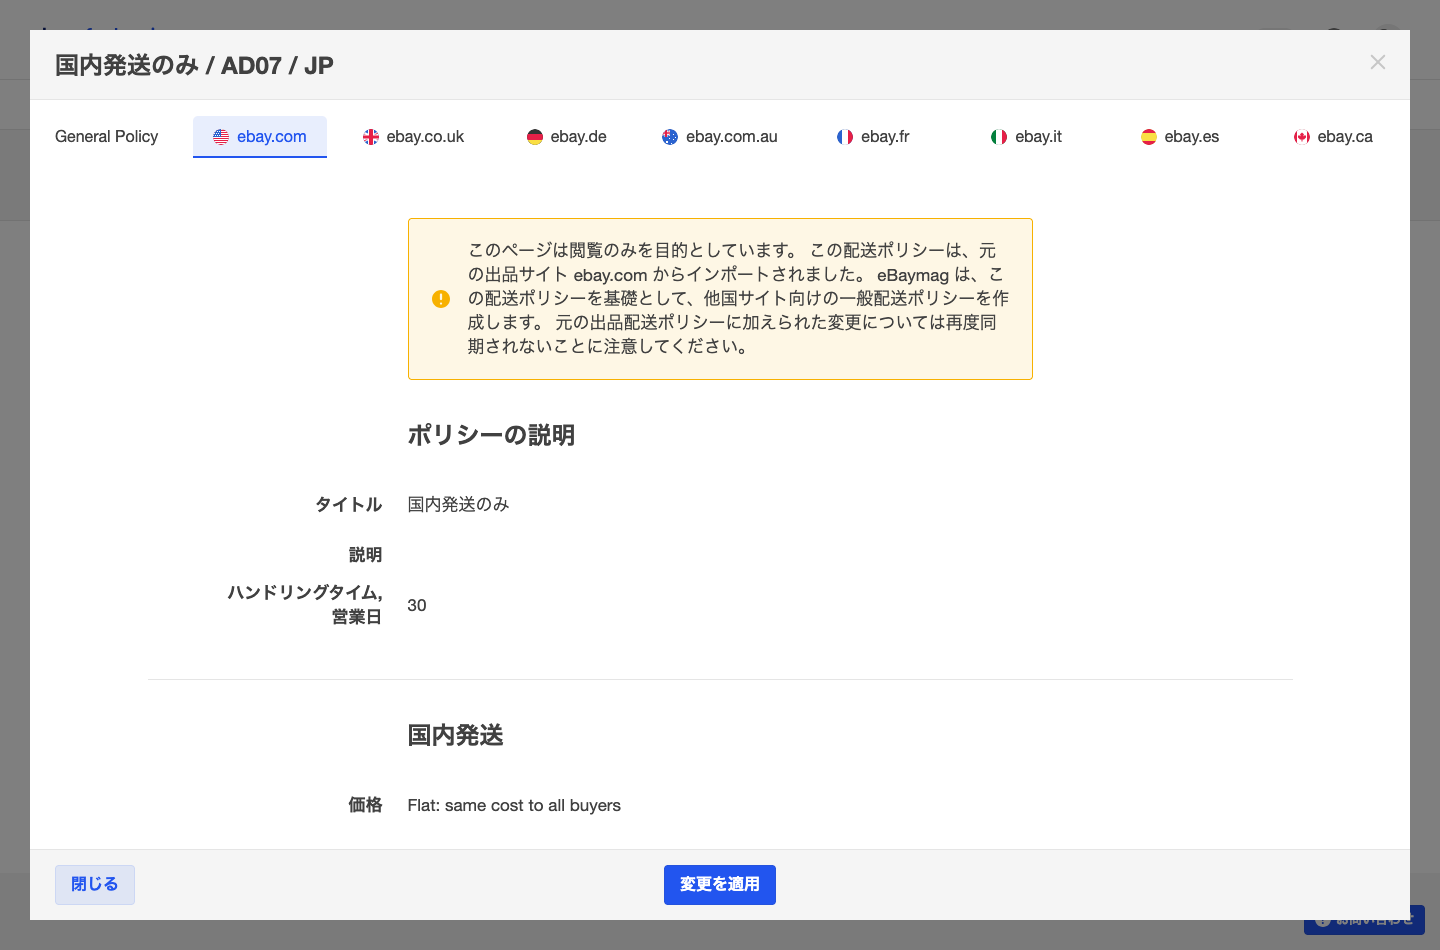Viewport: 1440px width, 950px height.
Task: Open the ebay.fr tab
Action: pos(873,137)
